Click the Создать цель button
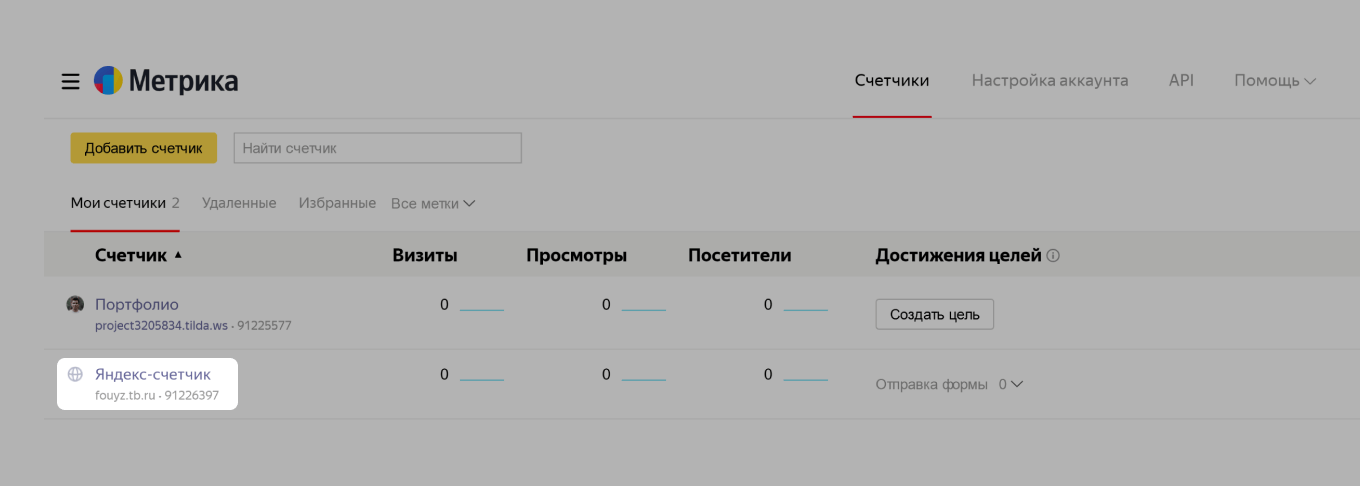 (934, 314)
